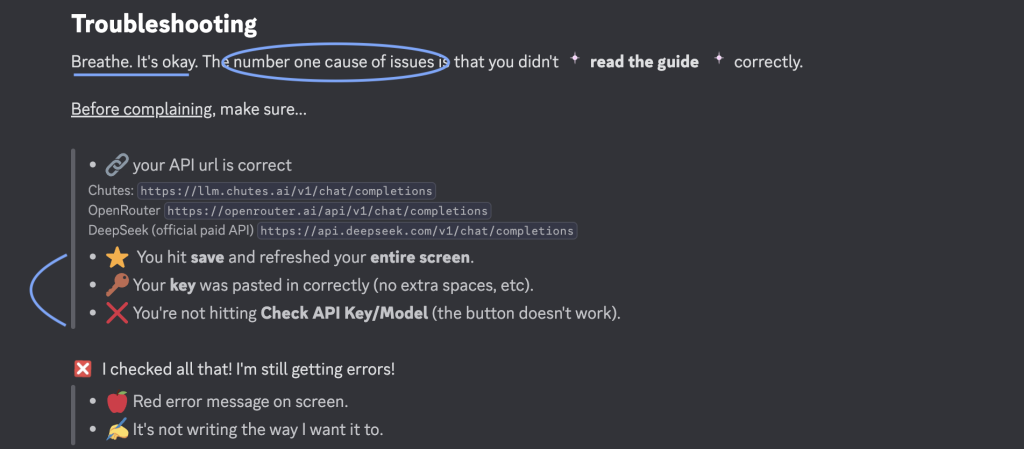Screen dimensions: 1024x449
Task: Click the red X cross emoji
Action: (x=117, y=313)
